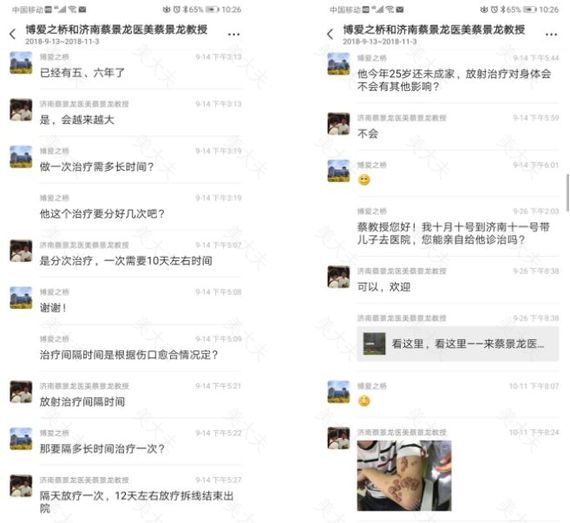Tap the emoji message sent on 10-11
The width and height of the screenshot is (570, 523).
[x=364, y=401]
